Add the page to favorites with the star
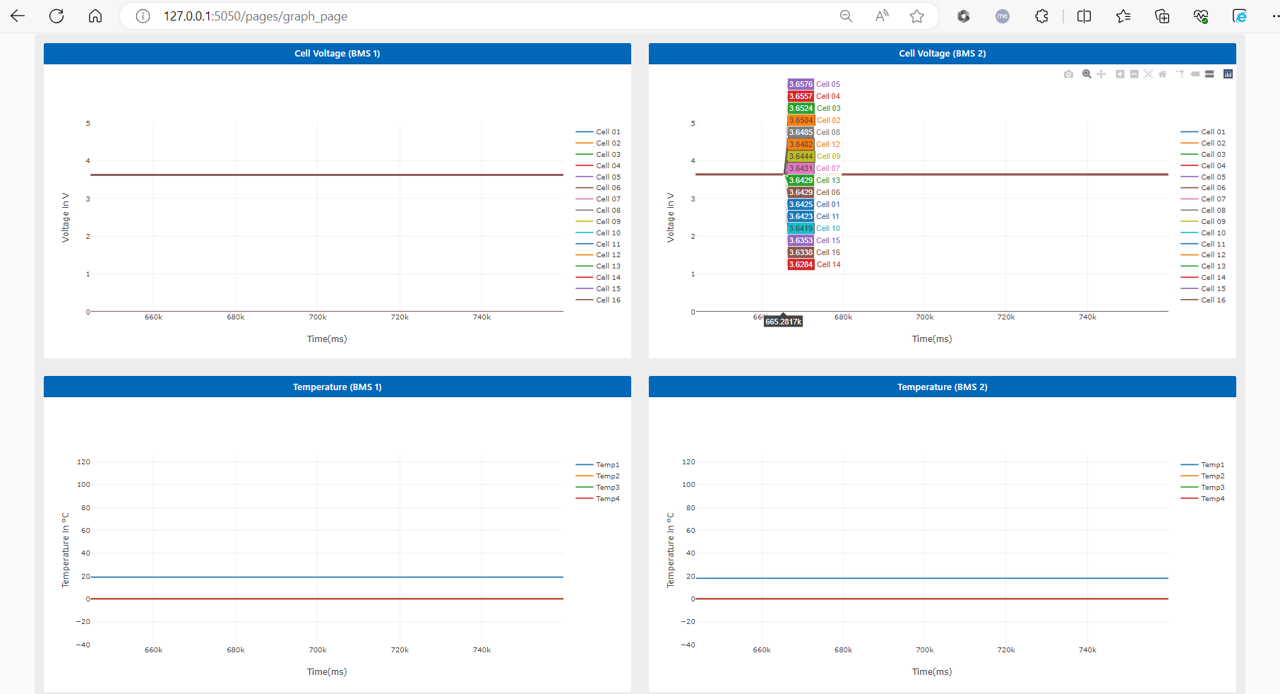This screenshot has height=694, width=1280. click(x=915, y=16)
